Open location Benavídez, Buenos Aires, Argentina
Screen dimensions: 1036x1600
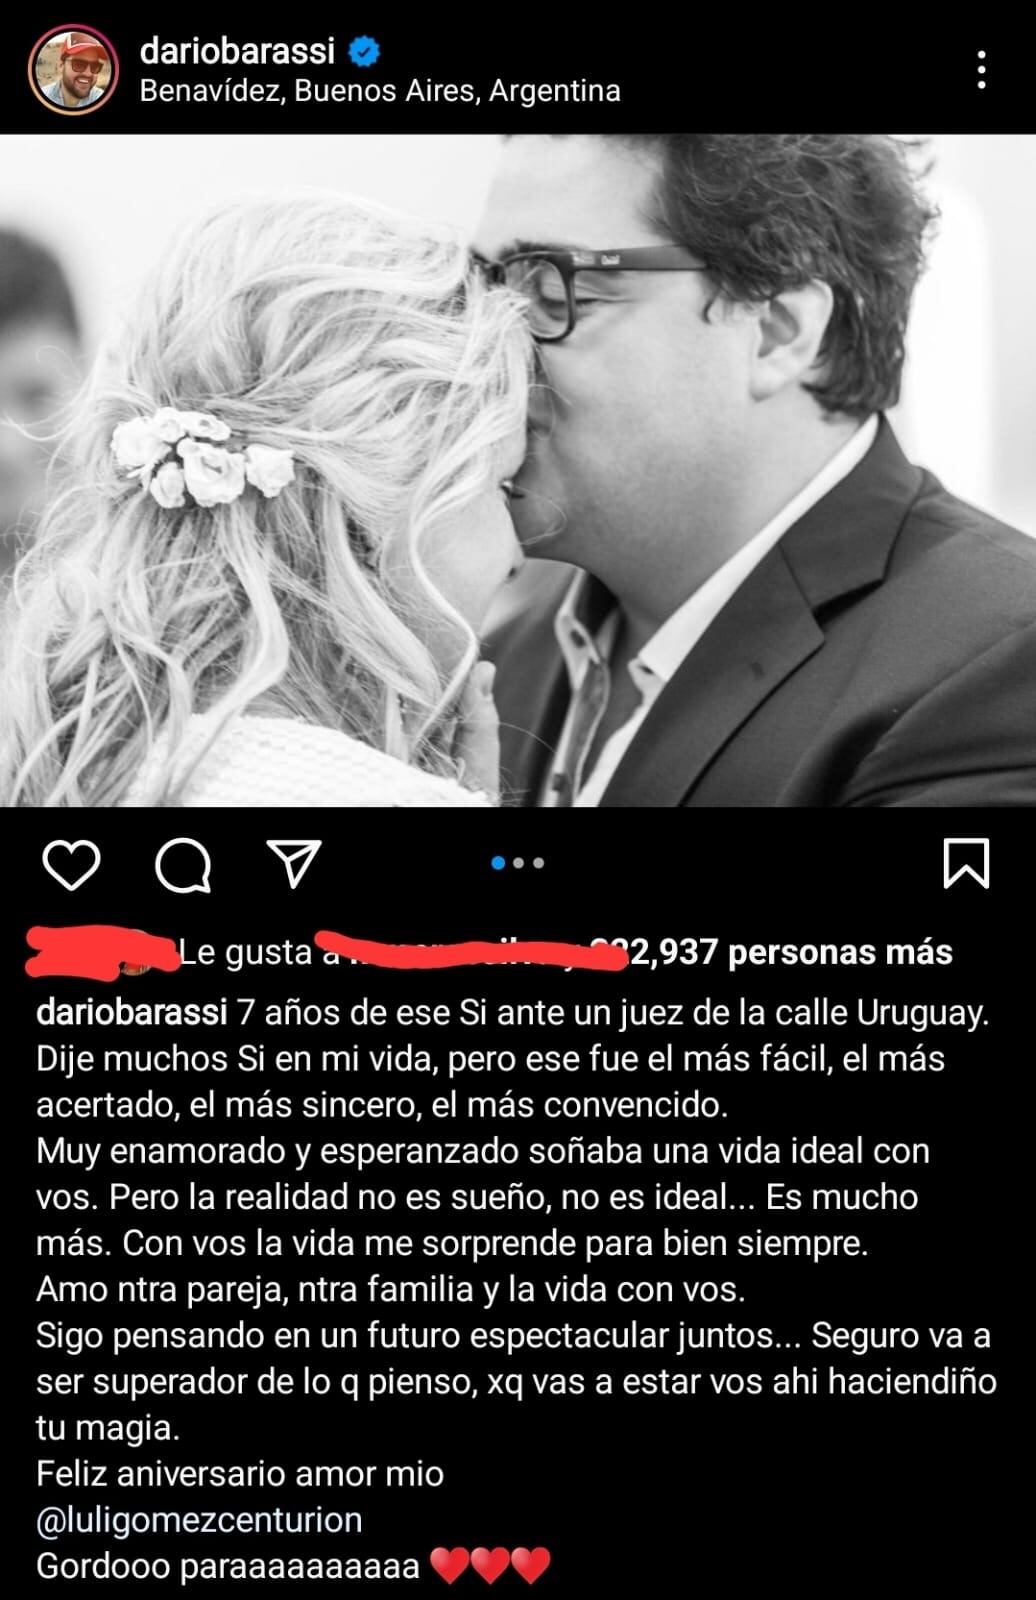[380, 91]
